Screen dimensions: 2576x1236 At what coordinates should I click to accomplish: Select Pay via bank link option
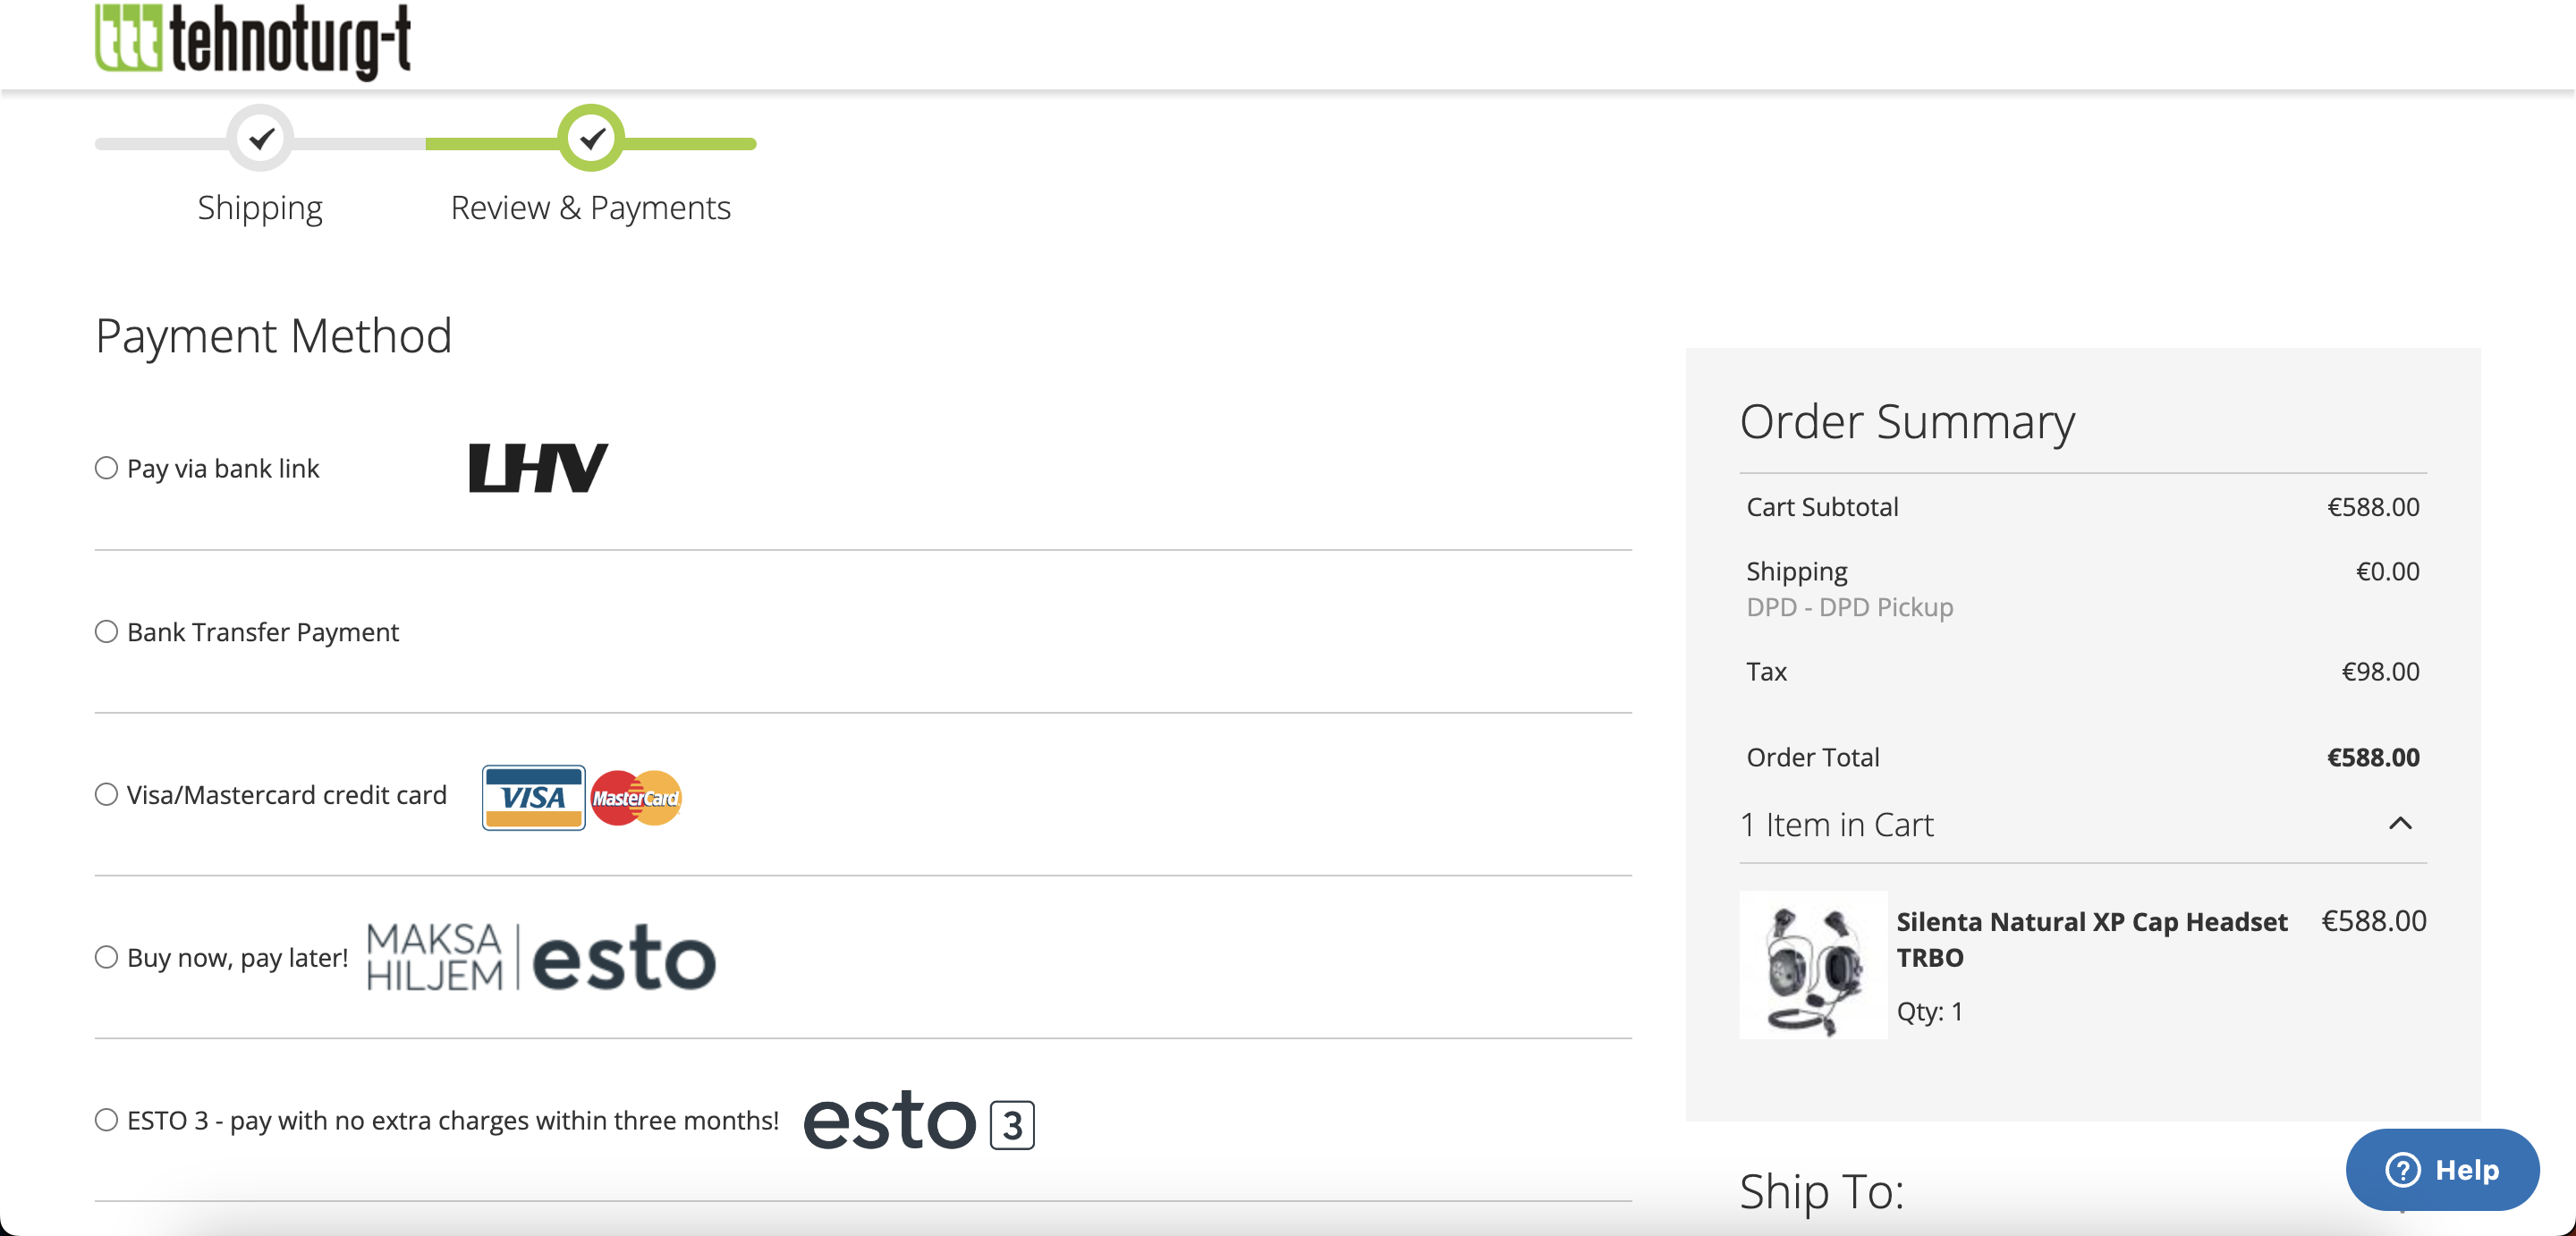coord(106,468)
